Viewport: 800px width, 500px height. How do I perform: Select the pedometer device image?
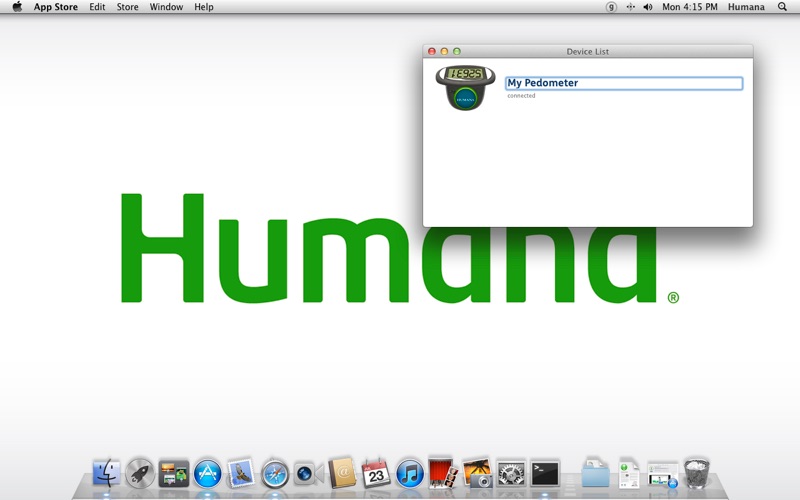(x=465, y=87)
